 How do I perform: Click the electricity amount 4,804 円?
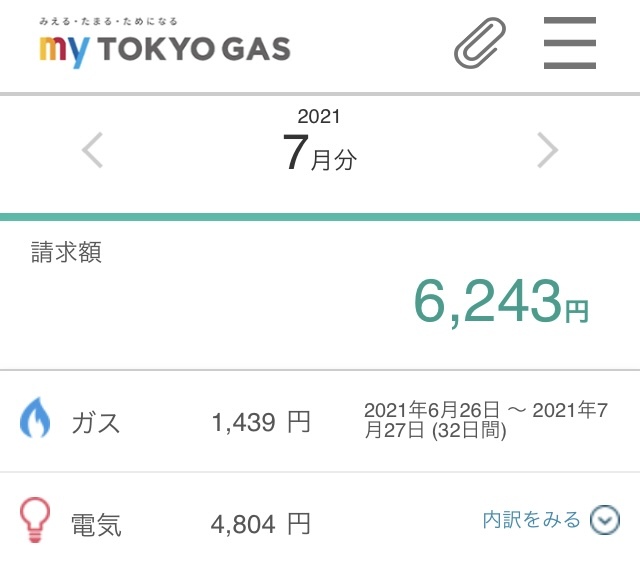point(261,524)
